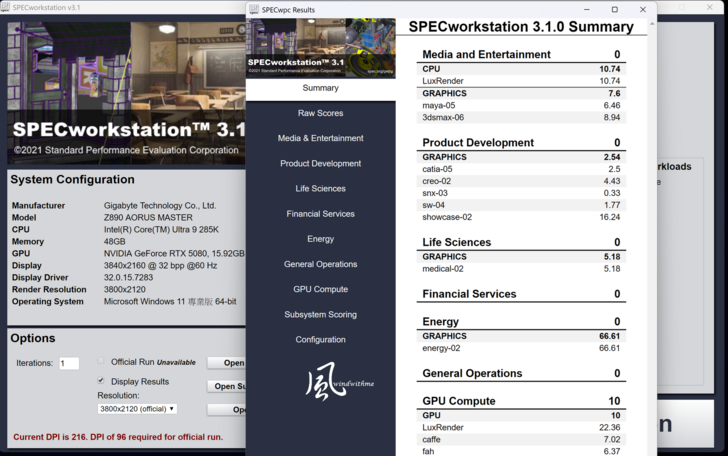
Task: Click the snx-03 result row
Action: [x=521, y=193]
